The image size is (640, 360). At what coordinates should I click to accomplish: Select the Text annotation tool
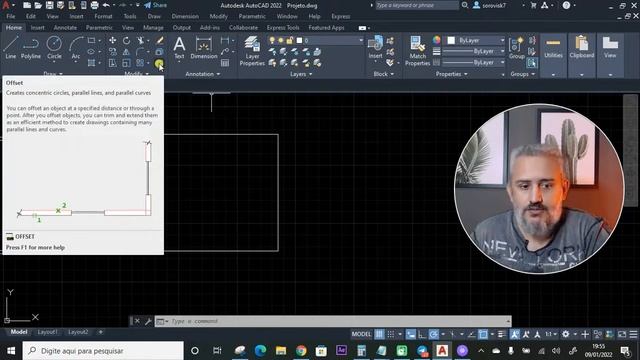(179, 48)
